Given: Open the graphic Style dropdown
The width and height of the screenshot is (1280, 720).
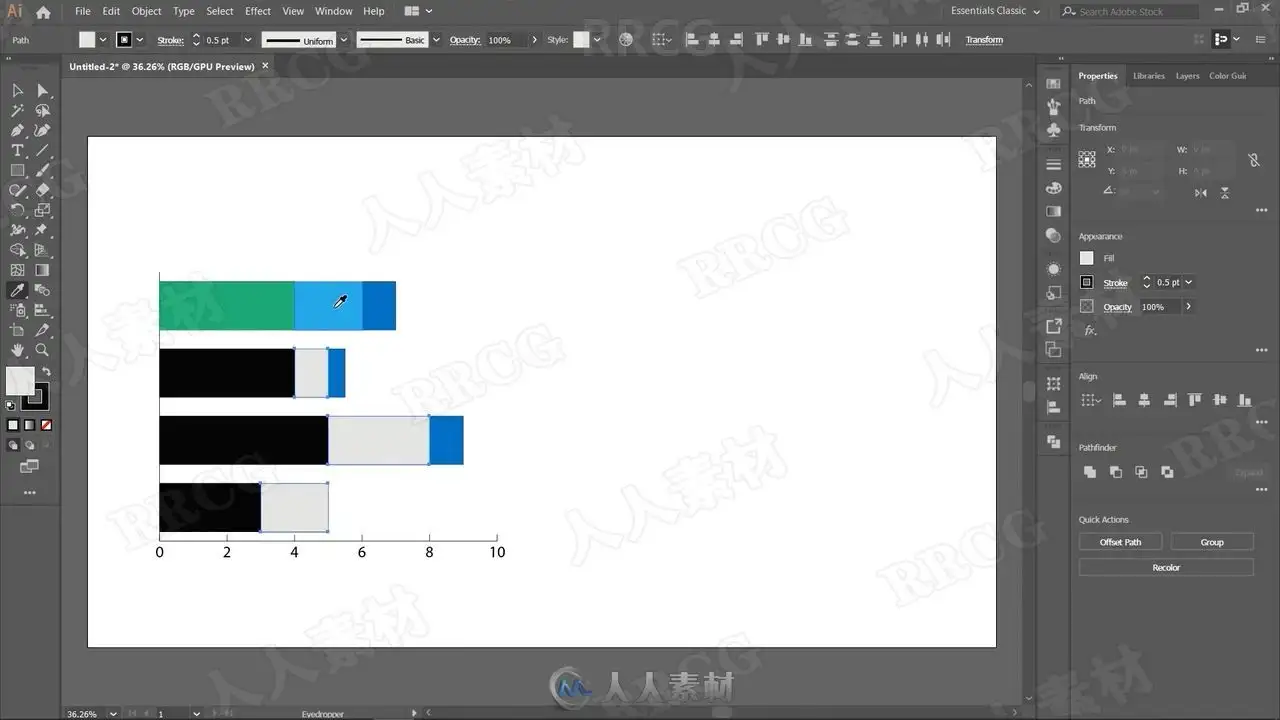Looking at the screenshot, I should (x=597, y=40).
